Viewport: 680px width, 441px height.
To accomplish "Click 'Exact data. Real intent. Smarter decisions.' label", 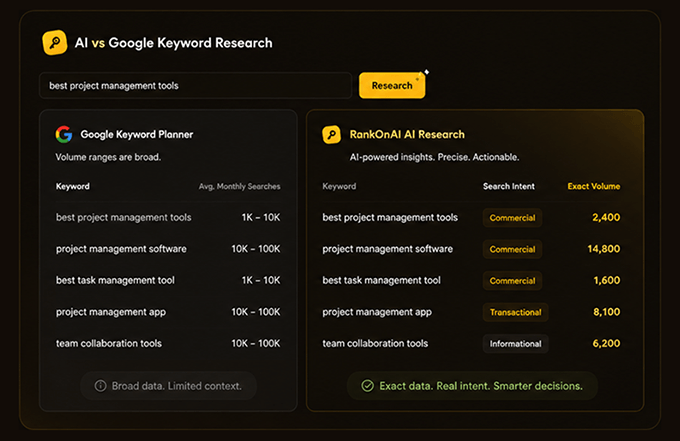I will (x=481, y=386).
